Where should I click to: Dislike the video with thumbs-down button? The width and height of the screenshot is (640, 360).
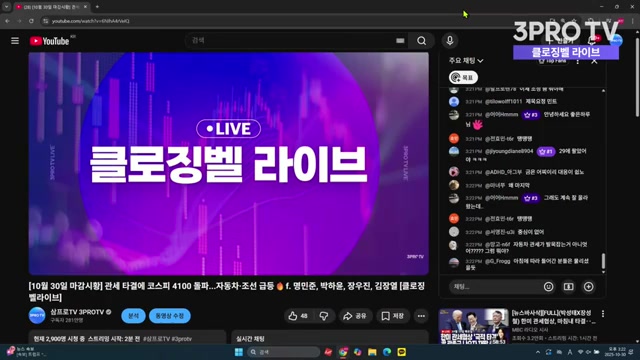(x=324, y=316)
